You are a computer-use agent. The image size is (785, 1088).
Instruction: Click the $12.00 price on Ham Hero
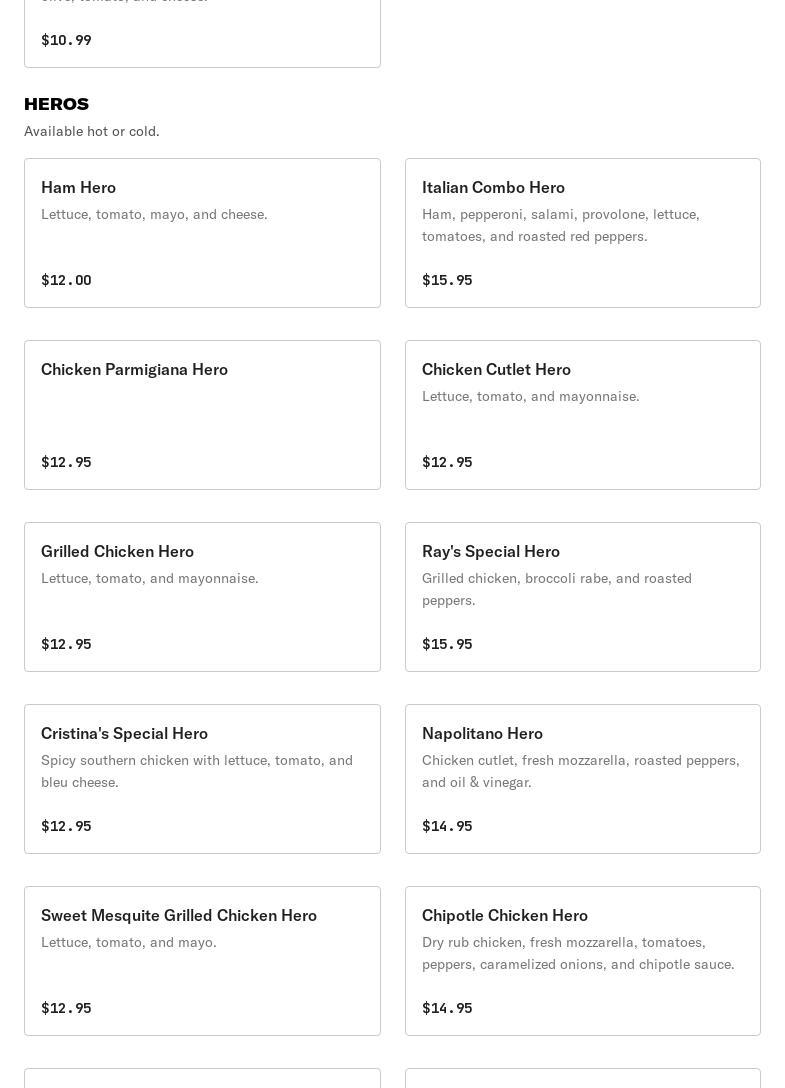[66, 280]
